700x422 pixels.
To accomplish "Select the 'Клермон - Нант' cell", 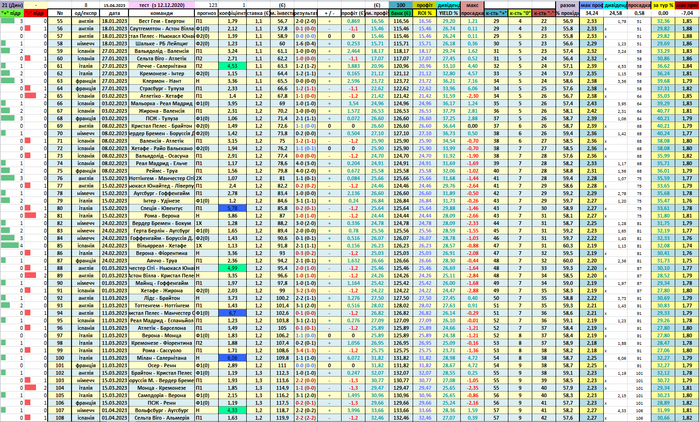I will (x=162, y=81).
